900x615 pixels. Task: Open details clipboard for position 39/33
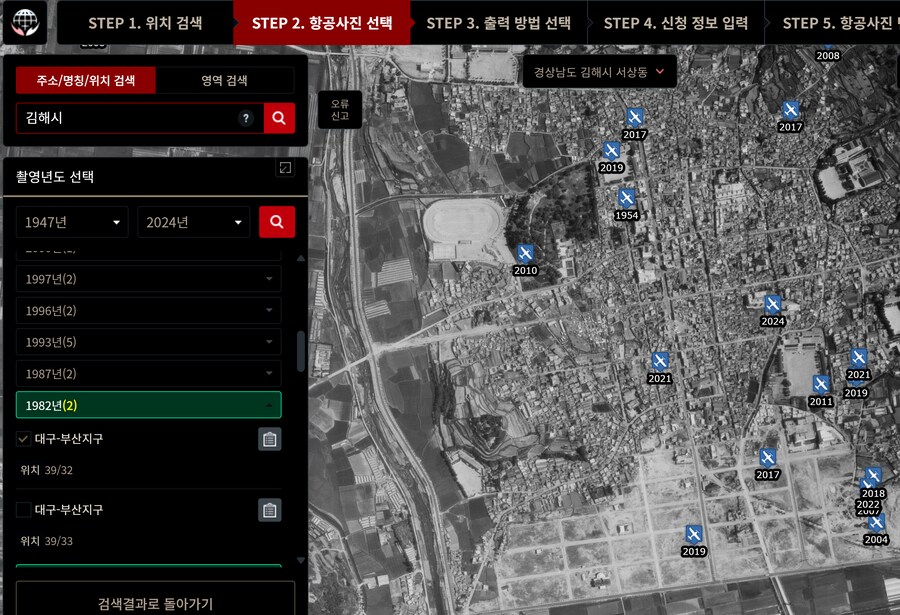pos(269,510)
